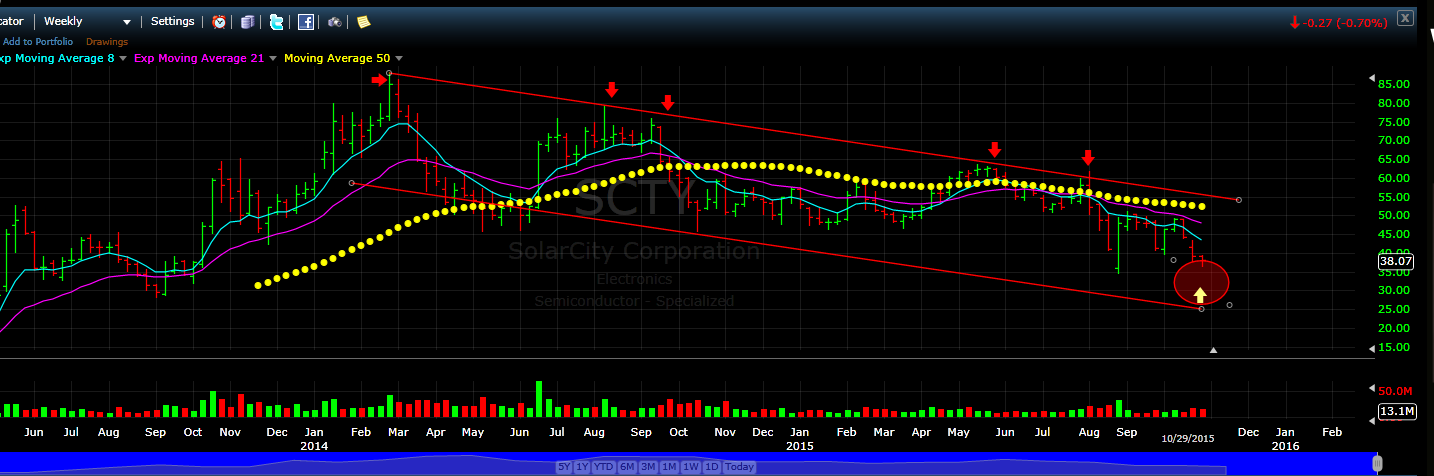Close the chart panel with X button

(1406, 18)
